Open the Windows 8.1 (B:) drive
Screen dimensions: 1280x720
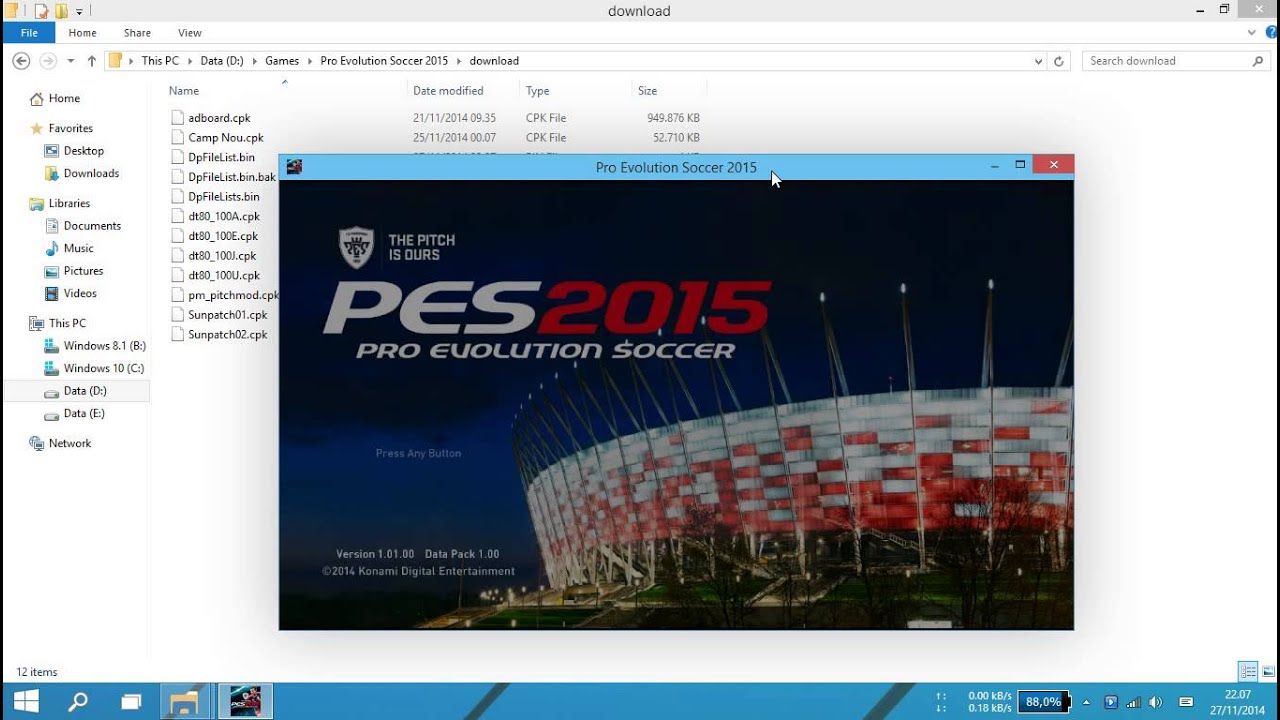point(104,346)
